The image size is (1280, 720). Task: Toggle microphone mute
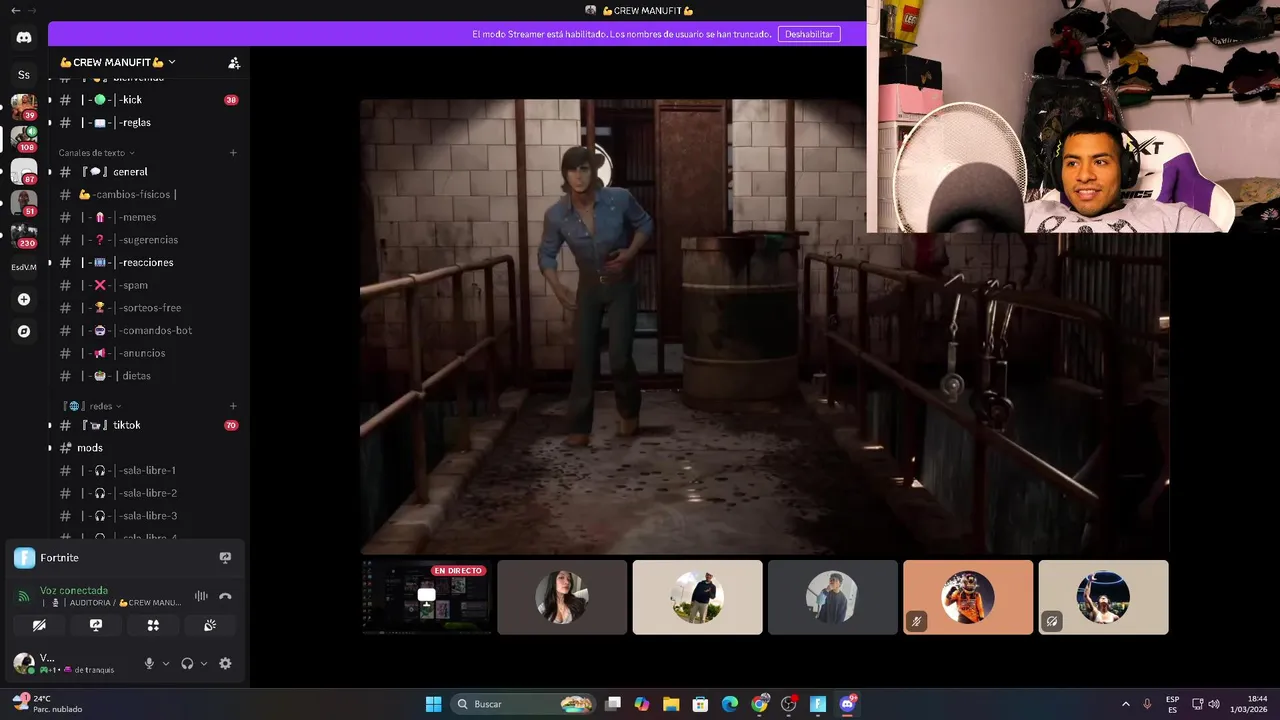pos(149,663)
